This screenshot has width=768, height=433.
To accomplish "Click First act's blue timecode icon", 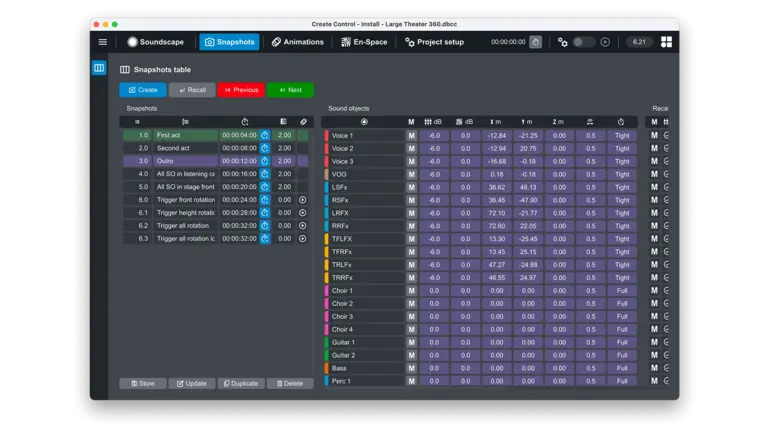I will (264, 135).
